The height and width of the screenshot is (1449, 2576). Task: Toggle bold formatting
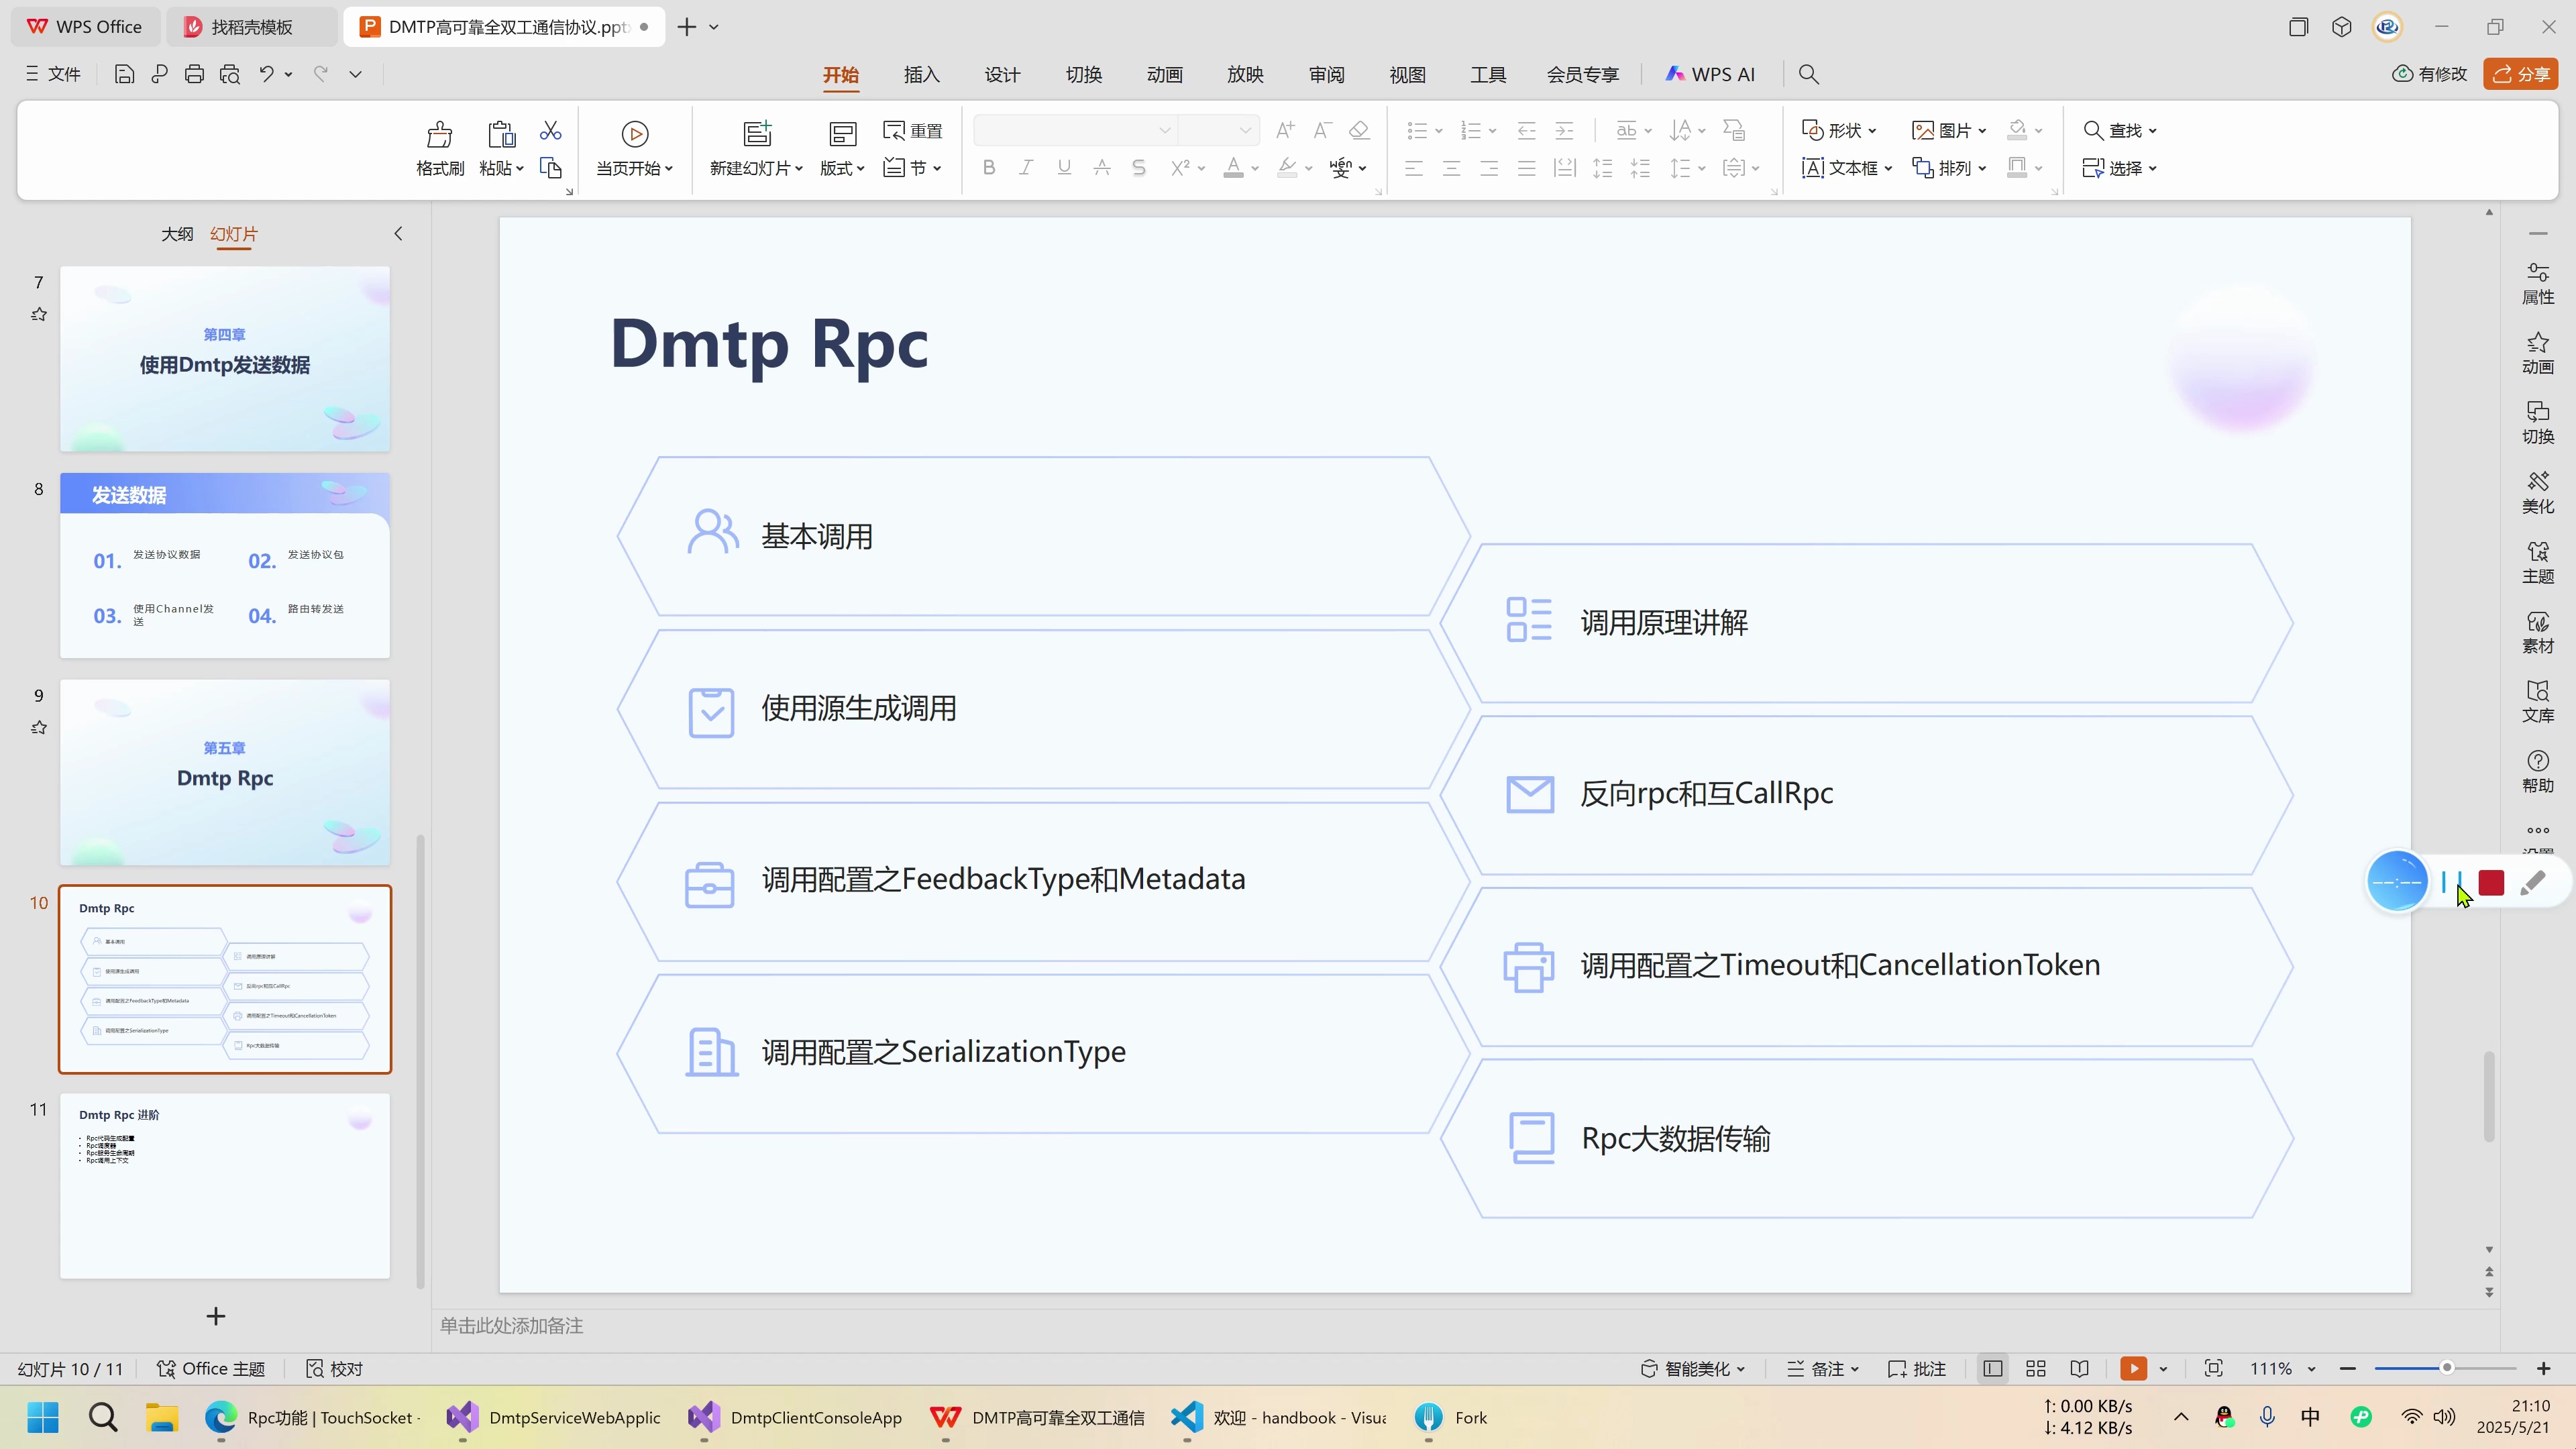[x=988, y=167]
